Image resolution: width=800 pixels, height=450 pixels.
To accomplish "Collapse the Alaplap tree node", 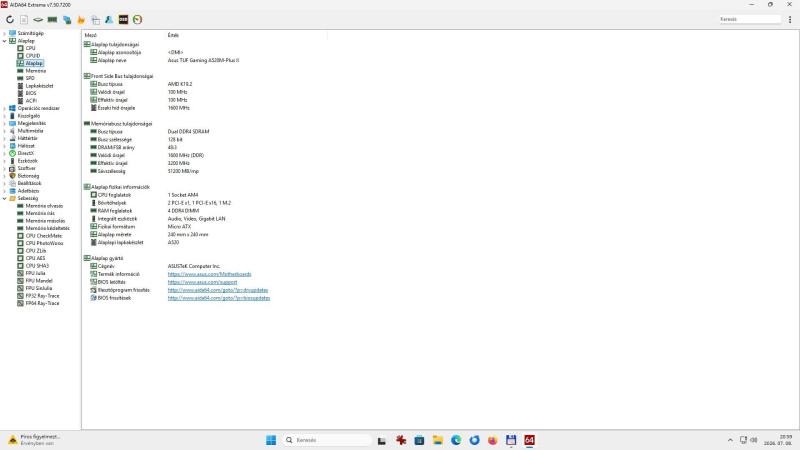I will 5,41.
